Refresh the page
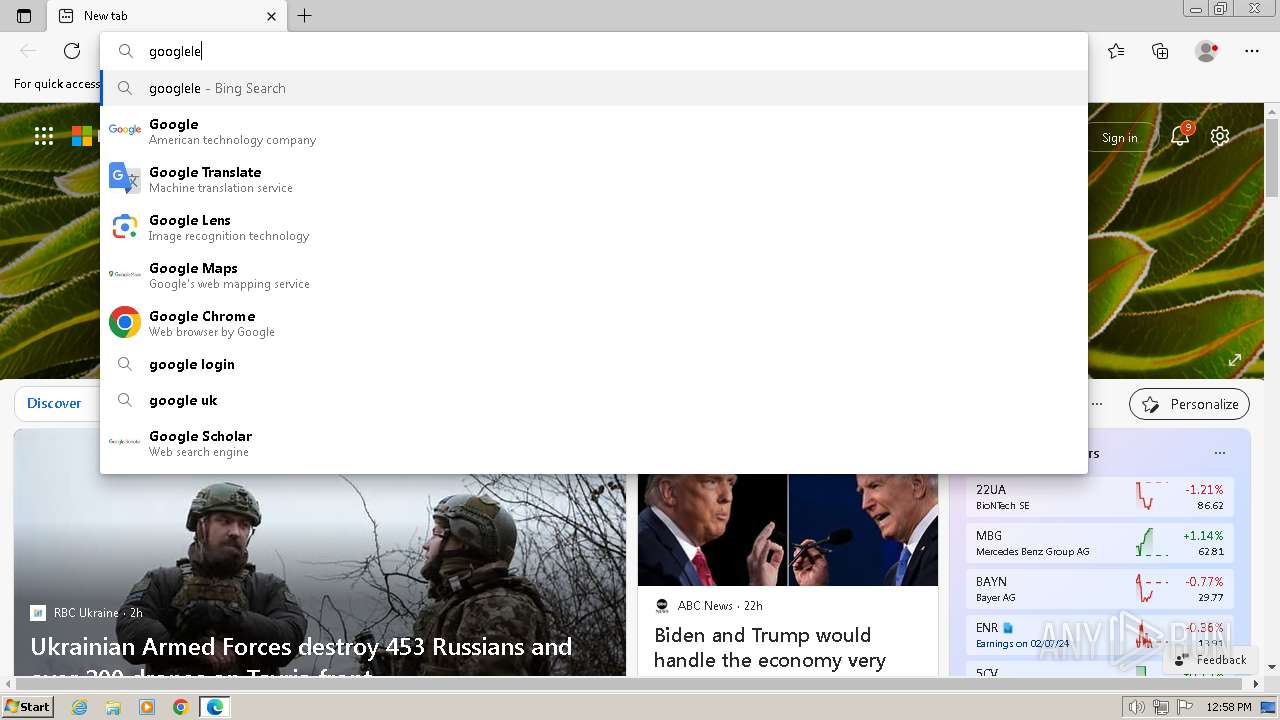Viewport: 1280px width, 720px height. pos(72,51)
